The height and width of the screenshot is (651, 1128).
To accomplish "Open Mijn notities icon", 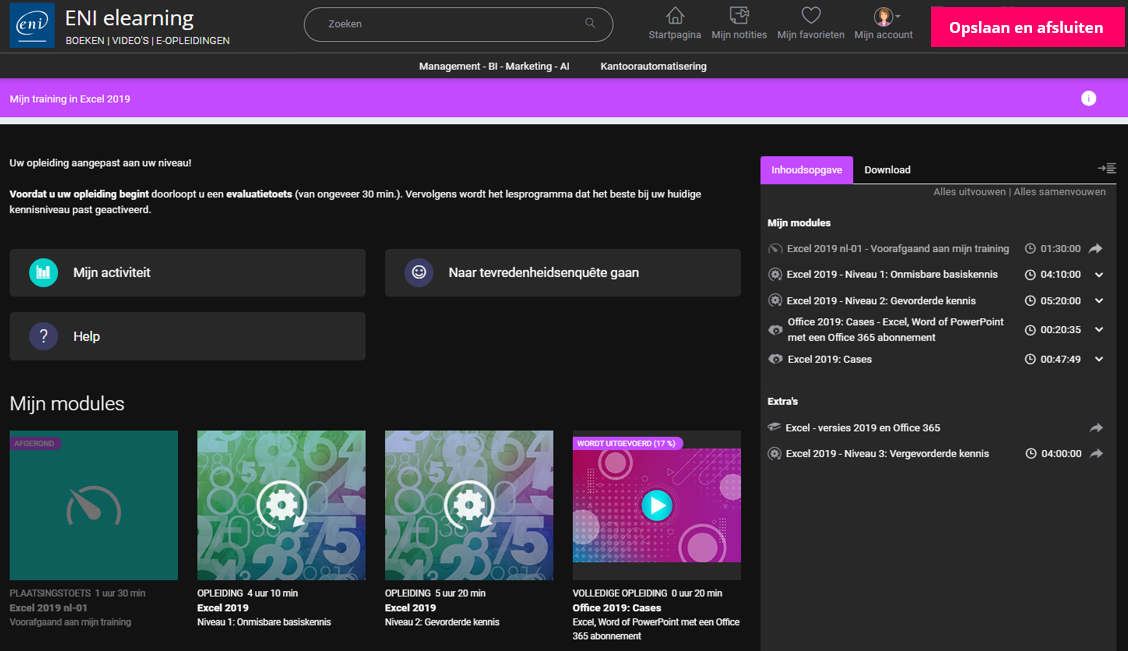I will click(x=739, y=15).
